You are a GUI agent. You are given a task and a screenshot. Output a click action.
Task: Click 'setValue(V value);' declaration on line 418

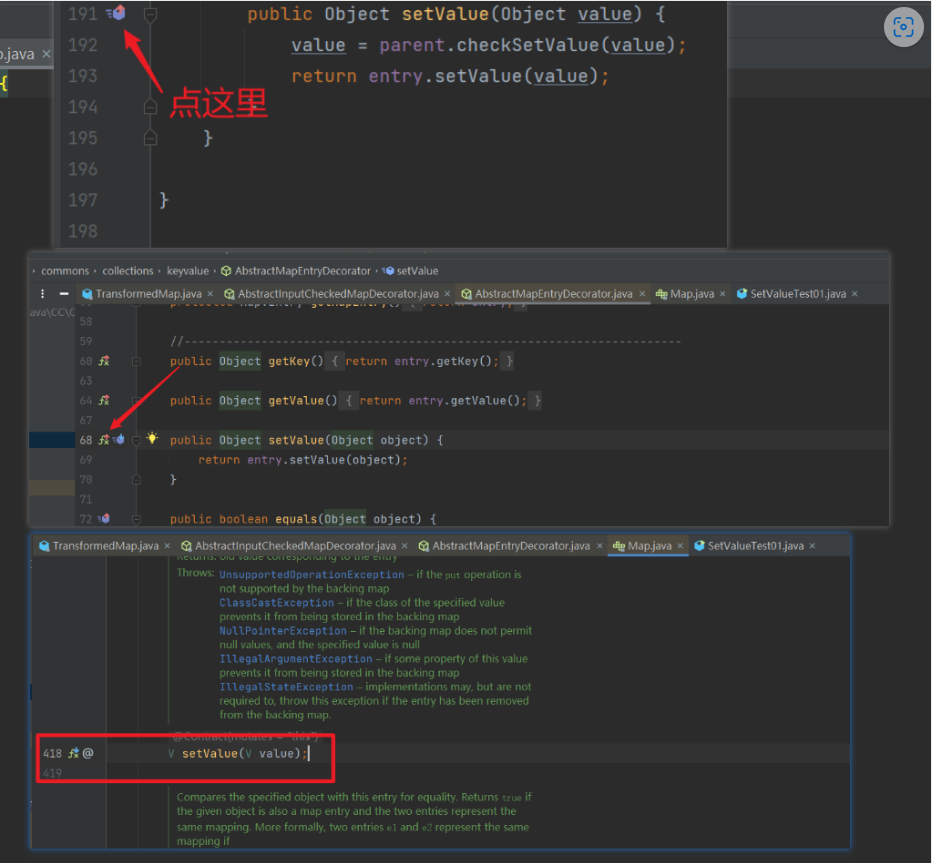245,754
